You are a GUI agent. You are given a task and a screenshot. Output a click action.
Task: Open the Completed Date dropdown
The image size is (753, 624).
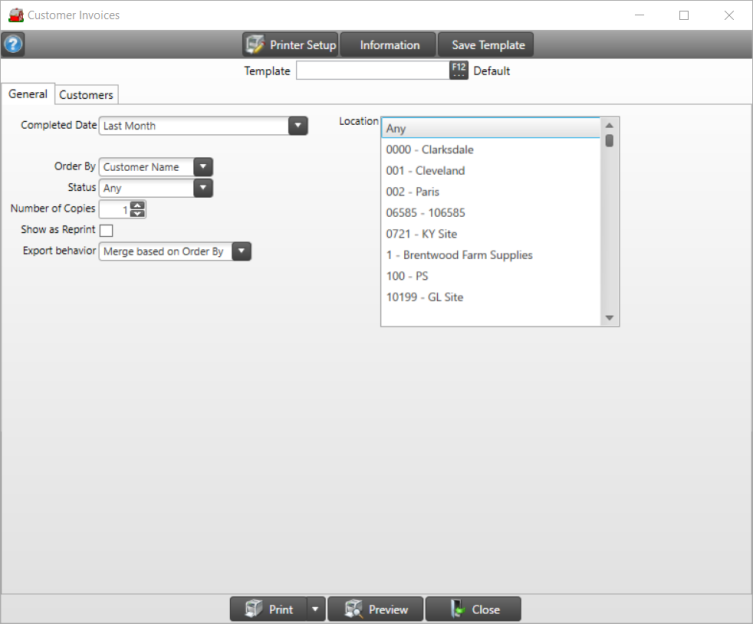(x=297, y=126)
